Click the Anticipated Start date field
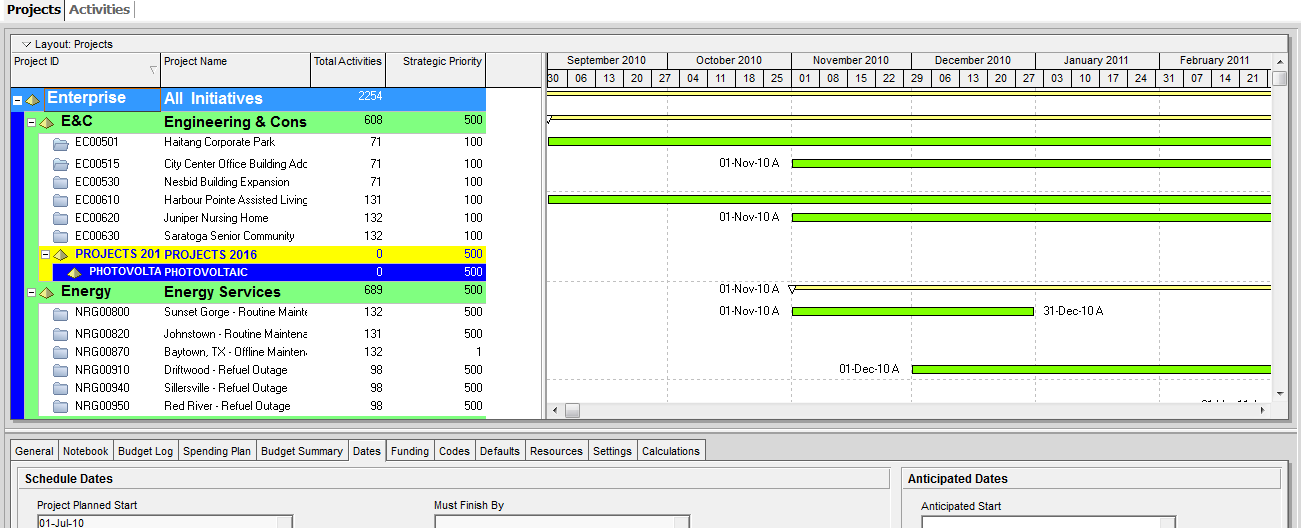The width and height of the screenshot is (1301, 528). (x=1047, y=522)
